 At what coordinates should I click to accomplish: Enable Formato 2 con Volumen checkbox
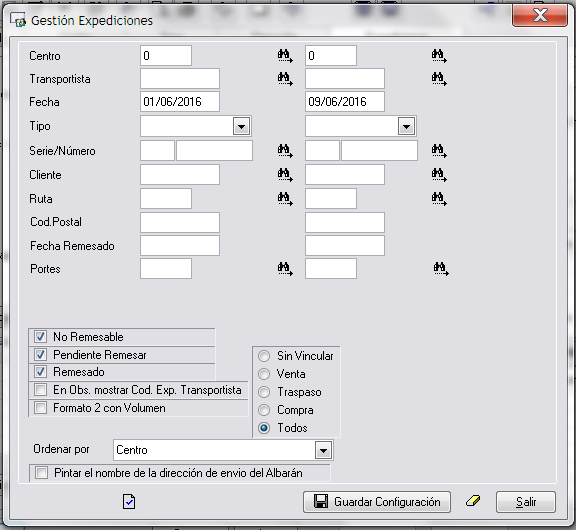point(40,408)
